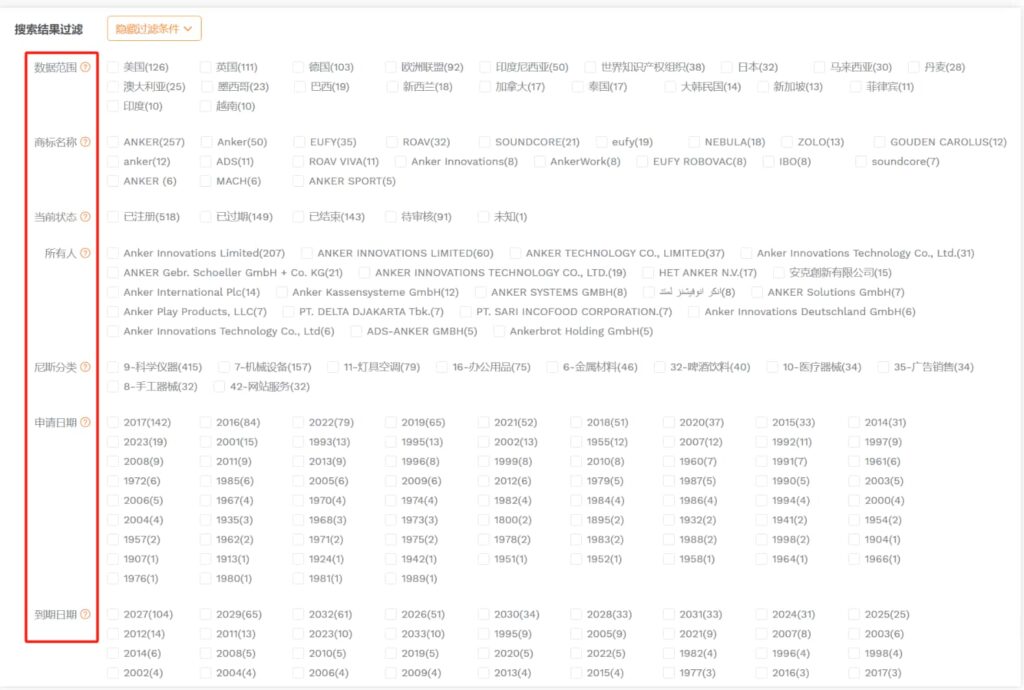Select the 9-科学仪器(415) Nice class checkbox
1024x690 pixels.
click(x=114, y=367)
